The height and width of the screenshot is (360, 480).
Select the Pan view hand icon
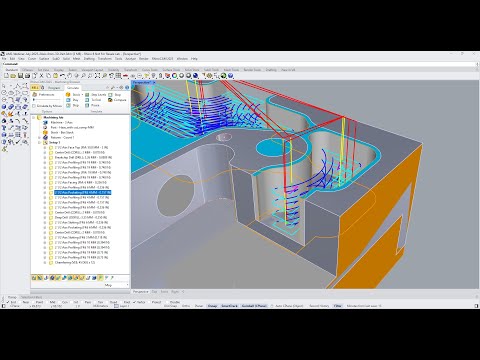tap(69, 76)
